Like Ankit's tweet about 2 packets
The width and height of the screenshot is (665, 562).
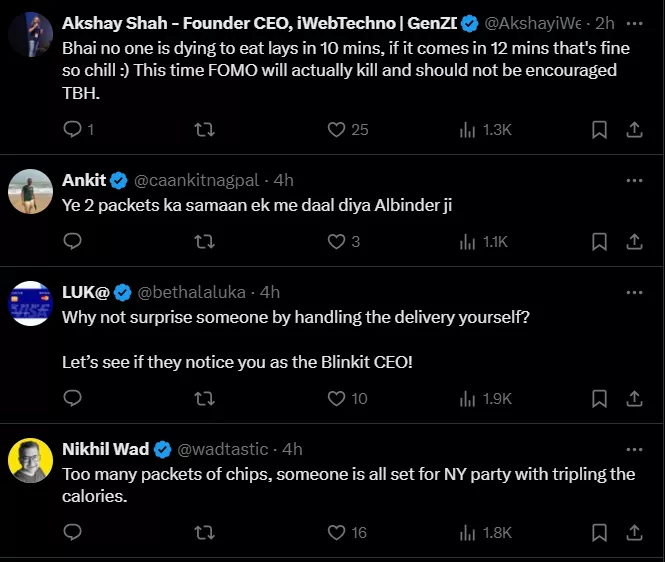click(337, 241)
